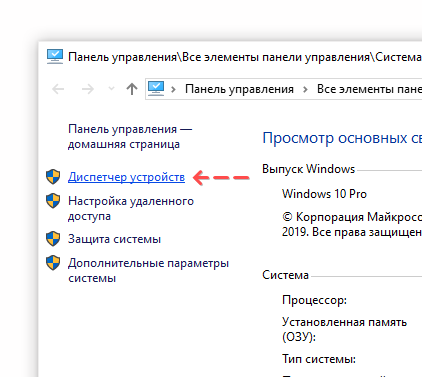Click the Просмотр основных heading text
The height and width of the screenshot is (377, 422).
(x=342, y=138)
